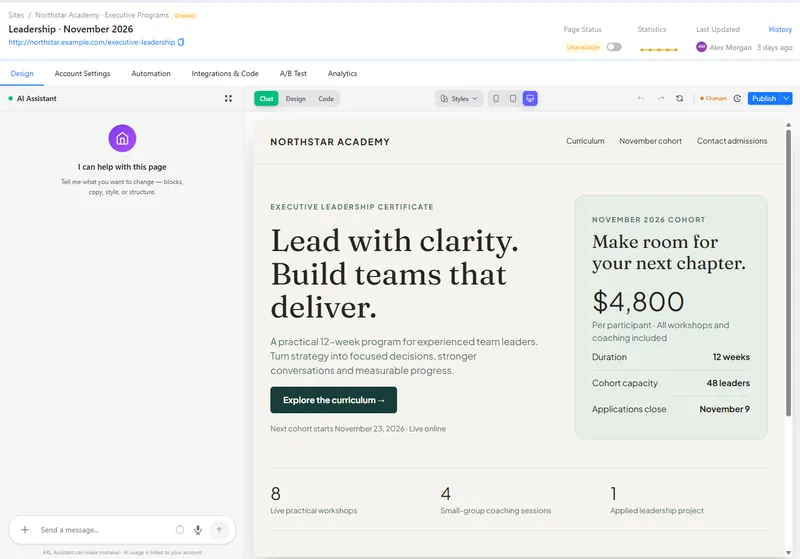Open the version history clock icon
This screenshot has height=559, width=800.
point(737,98)
